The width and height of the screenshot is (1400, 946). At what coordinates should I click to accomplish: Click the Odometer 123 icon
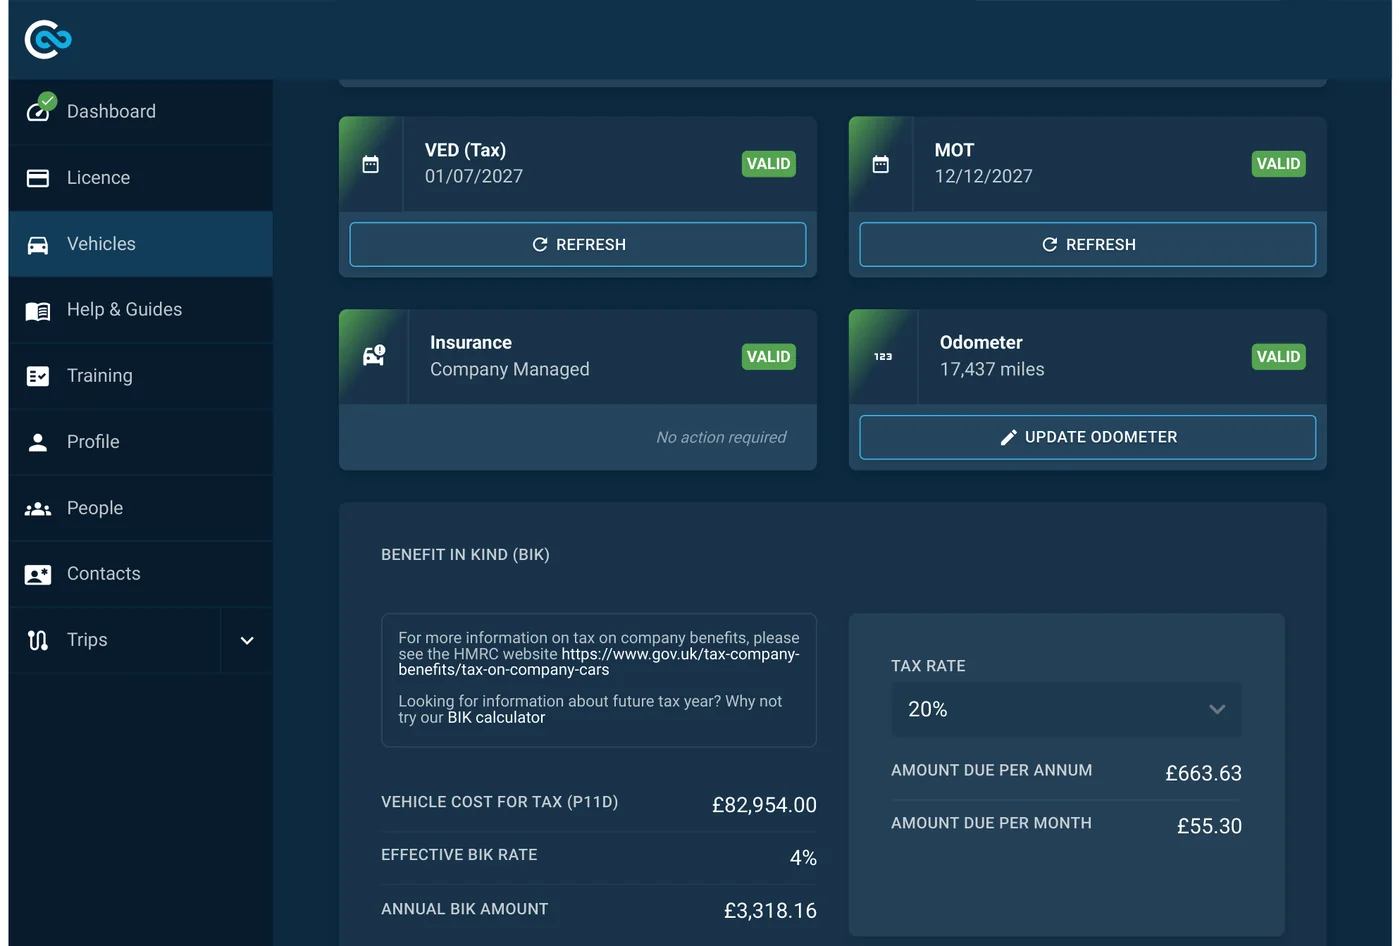[x=883, y=357]
